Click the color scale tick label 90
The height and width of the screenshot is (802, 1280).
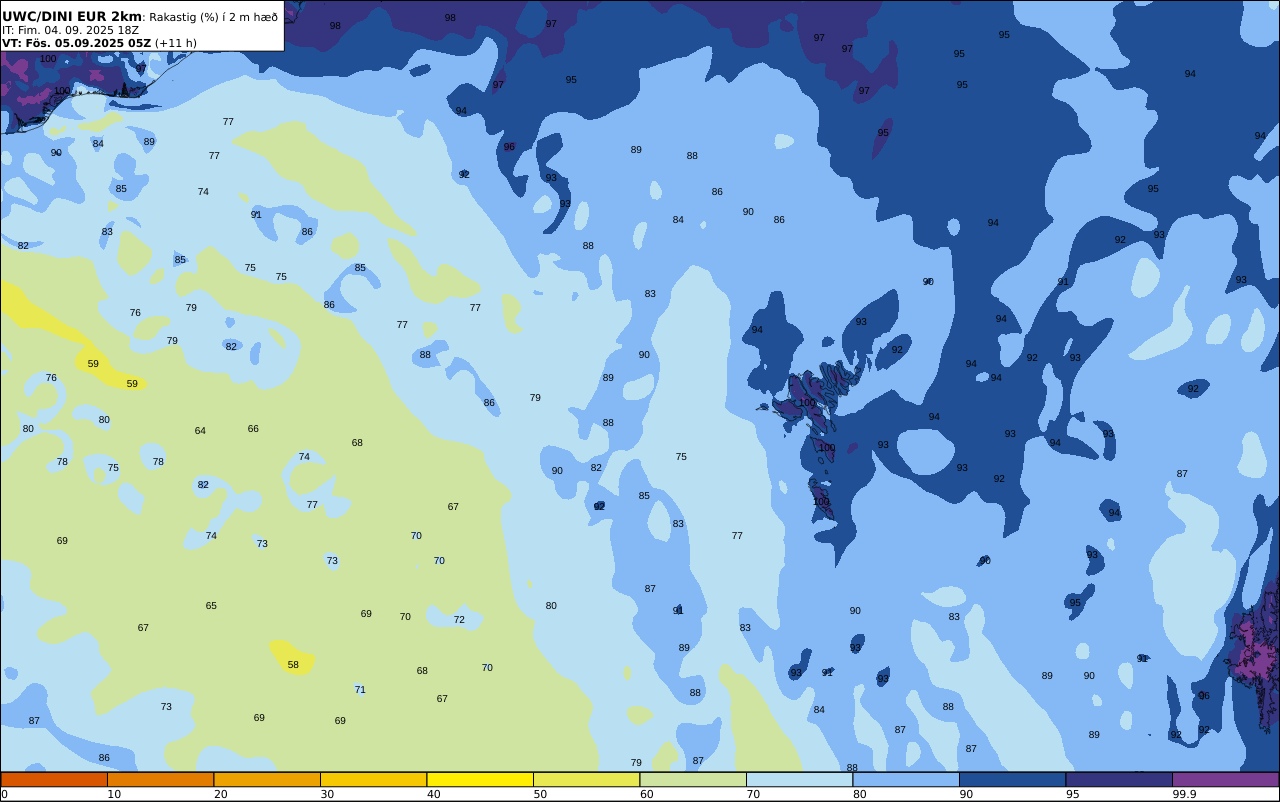966,794
